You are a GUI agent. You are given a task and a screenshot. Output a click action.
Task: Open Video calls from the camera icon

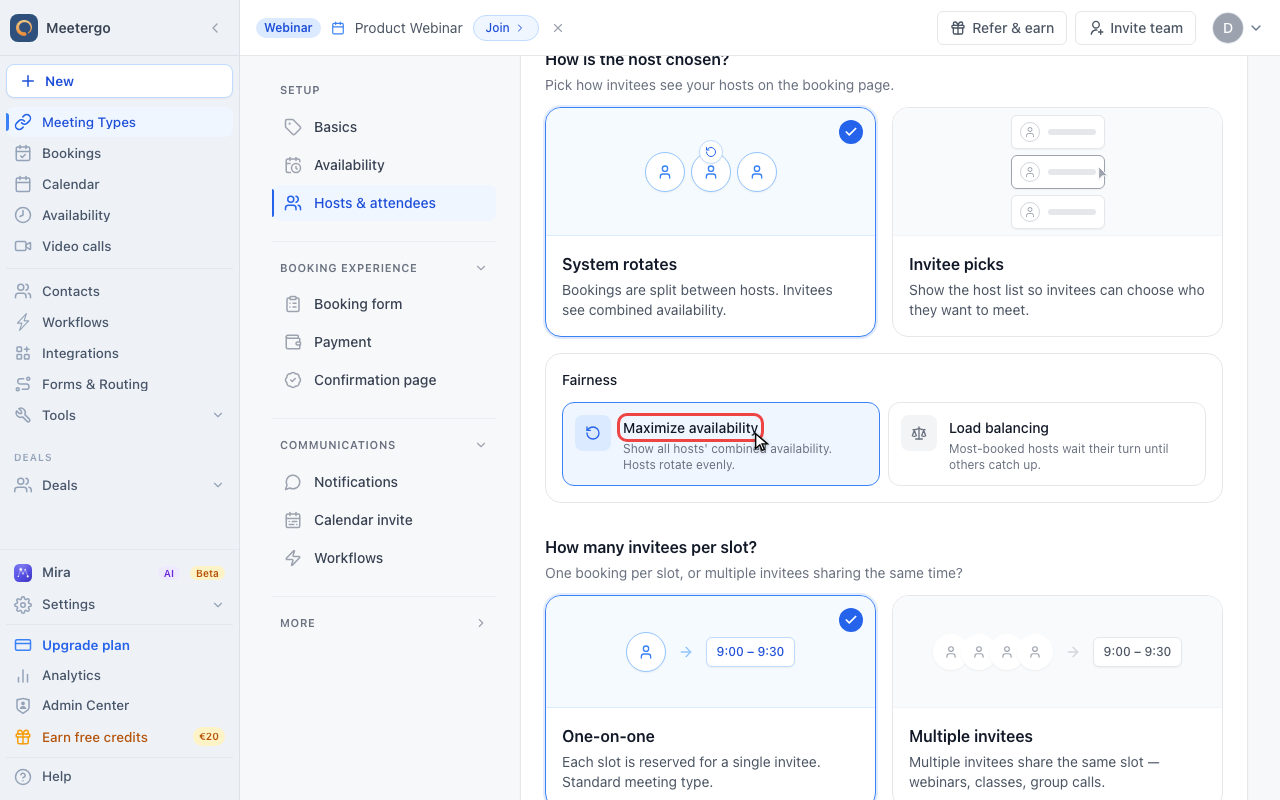[23, 246]
